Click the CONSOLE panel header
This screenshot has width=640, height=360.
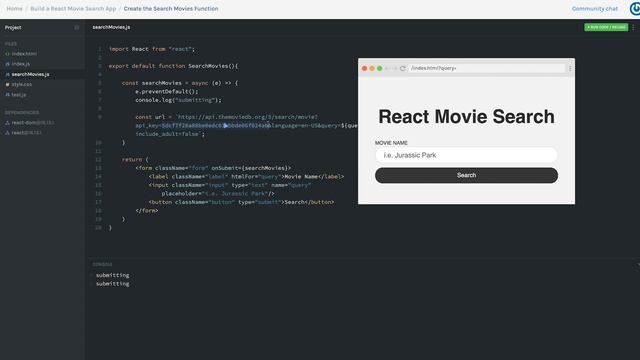[102, 264]
